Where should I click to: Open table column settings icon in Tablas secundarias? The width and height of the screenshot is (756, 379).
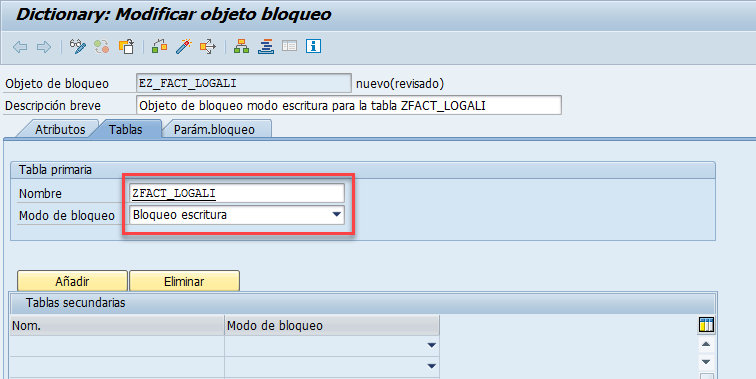click(706, 325)
